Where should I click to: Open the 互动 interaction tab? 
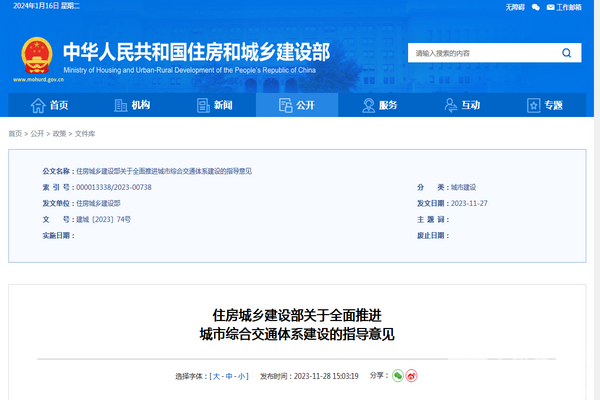[461, 105]
